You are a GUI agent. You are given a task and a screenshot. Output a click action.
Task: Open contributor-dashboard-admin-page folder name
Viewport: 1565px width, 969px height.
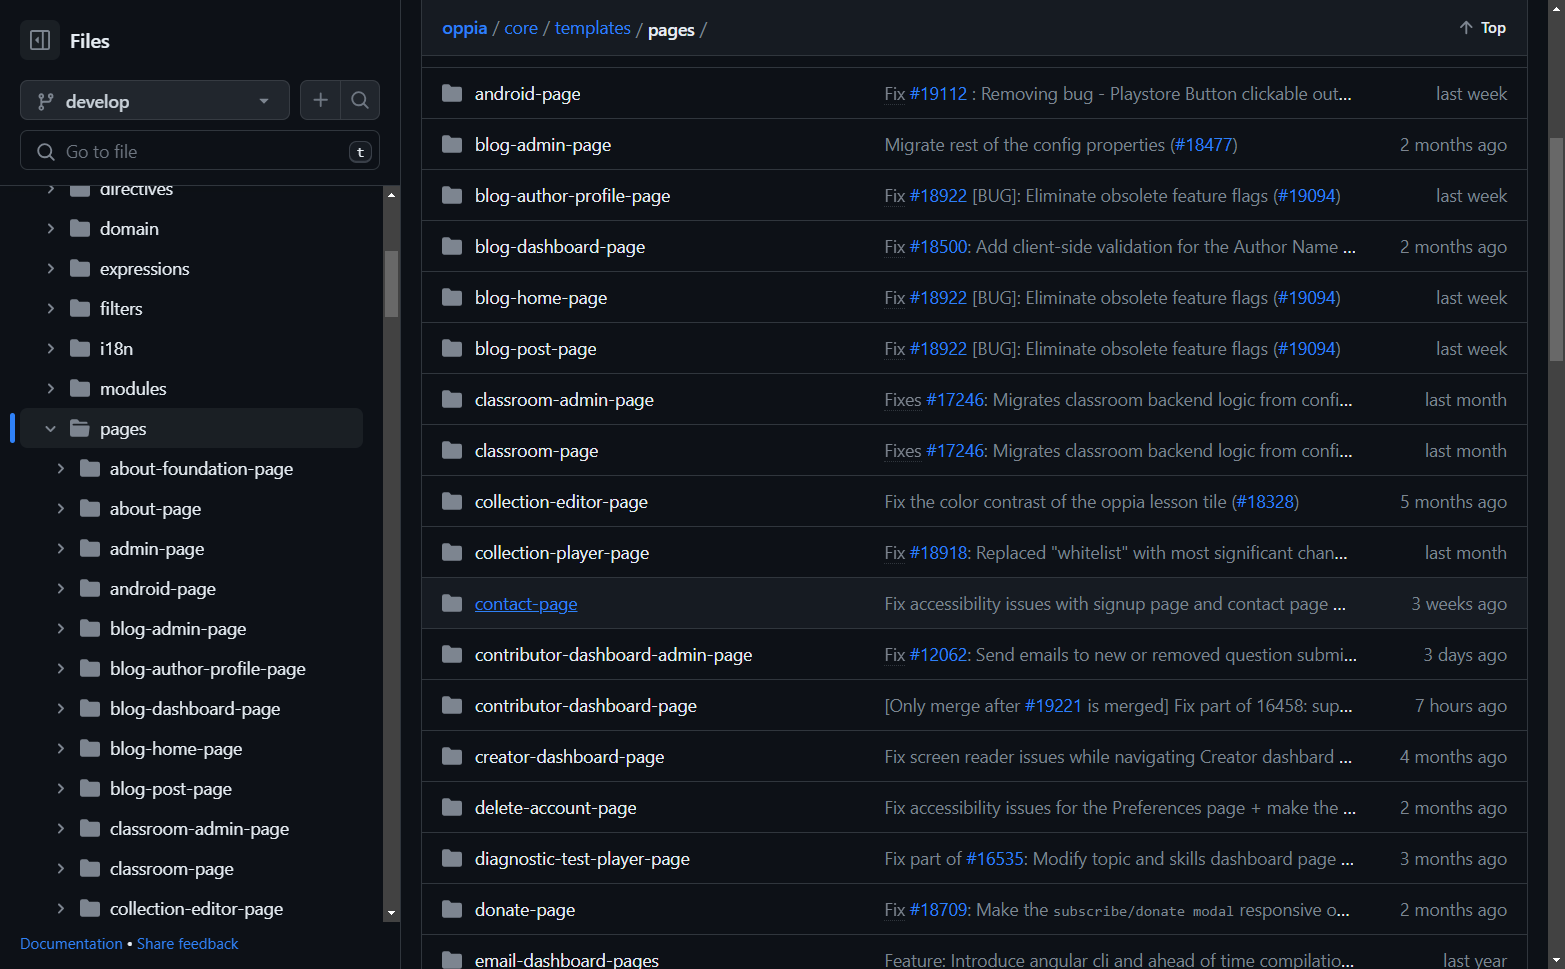pos(613,654)
